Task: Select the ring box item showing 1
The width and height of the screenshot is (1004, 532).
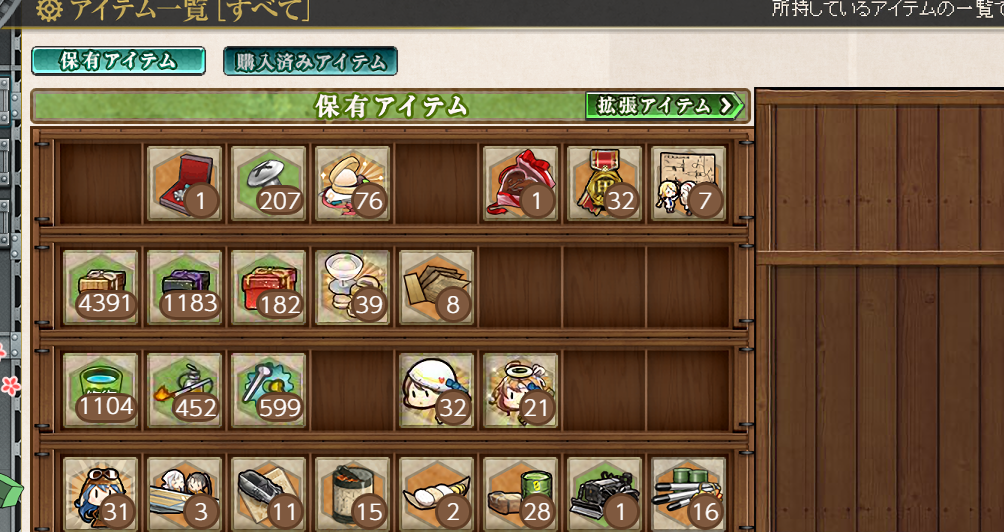Action: [x=184, y=183]
